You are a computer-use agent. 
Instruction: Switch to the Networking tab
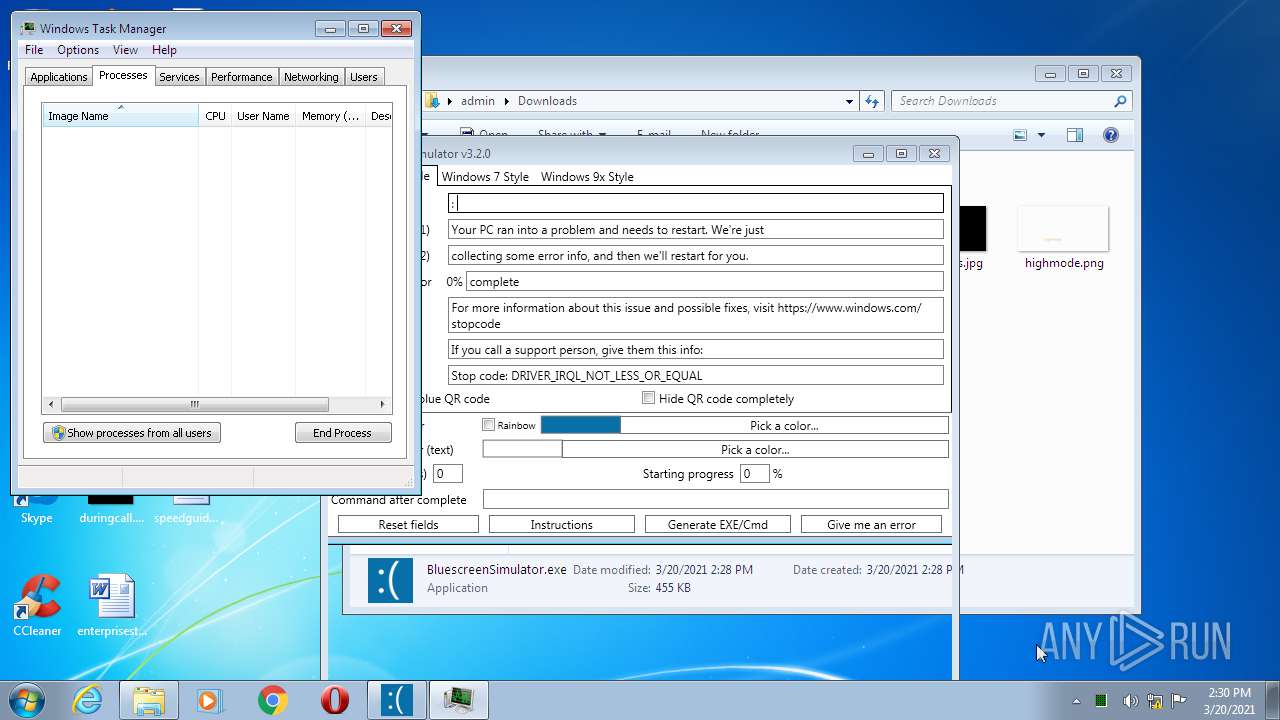(x=311, y=77)
